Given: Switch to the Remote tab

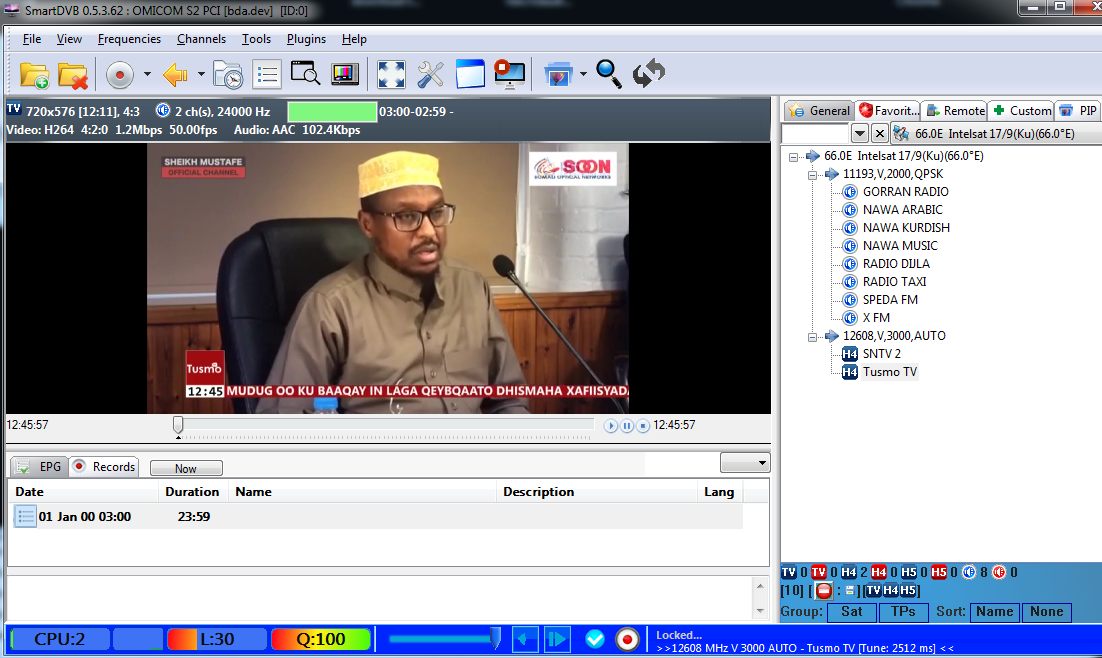Looking at the screenshot, I should (955, 110).
